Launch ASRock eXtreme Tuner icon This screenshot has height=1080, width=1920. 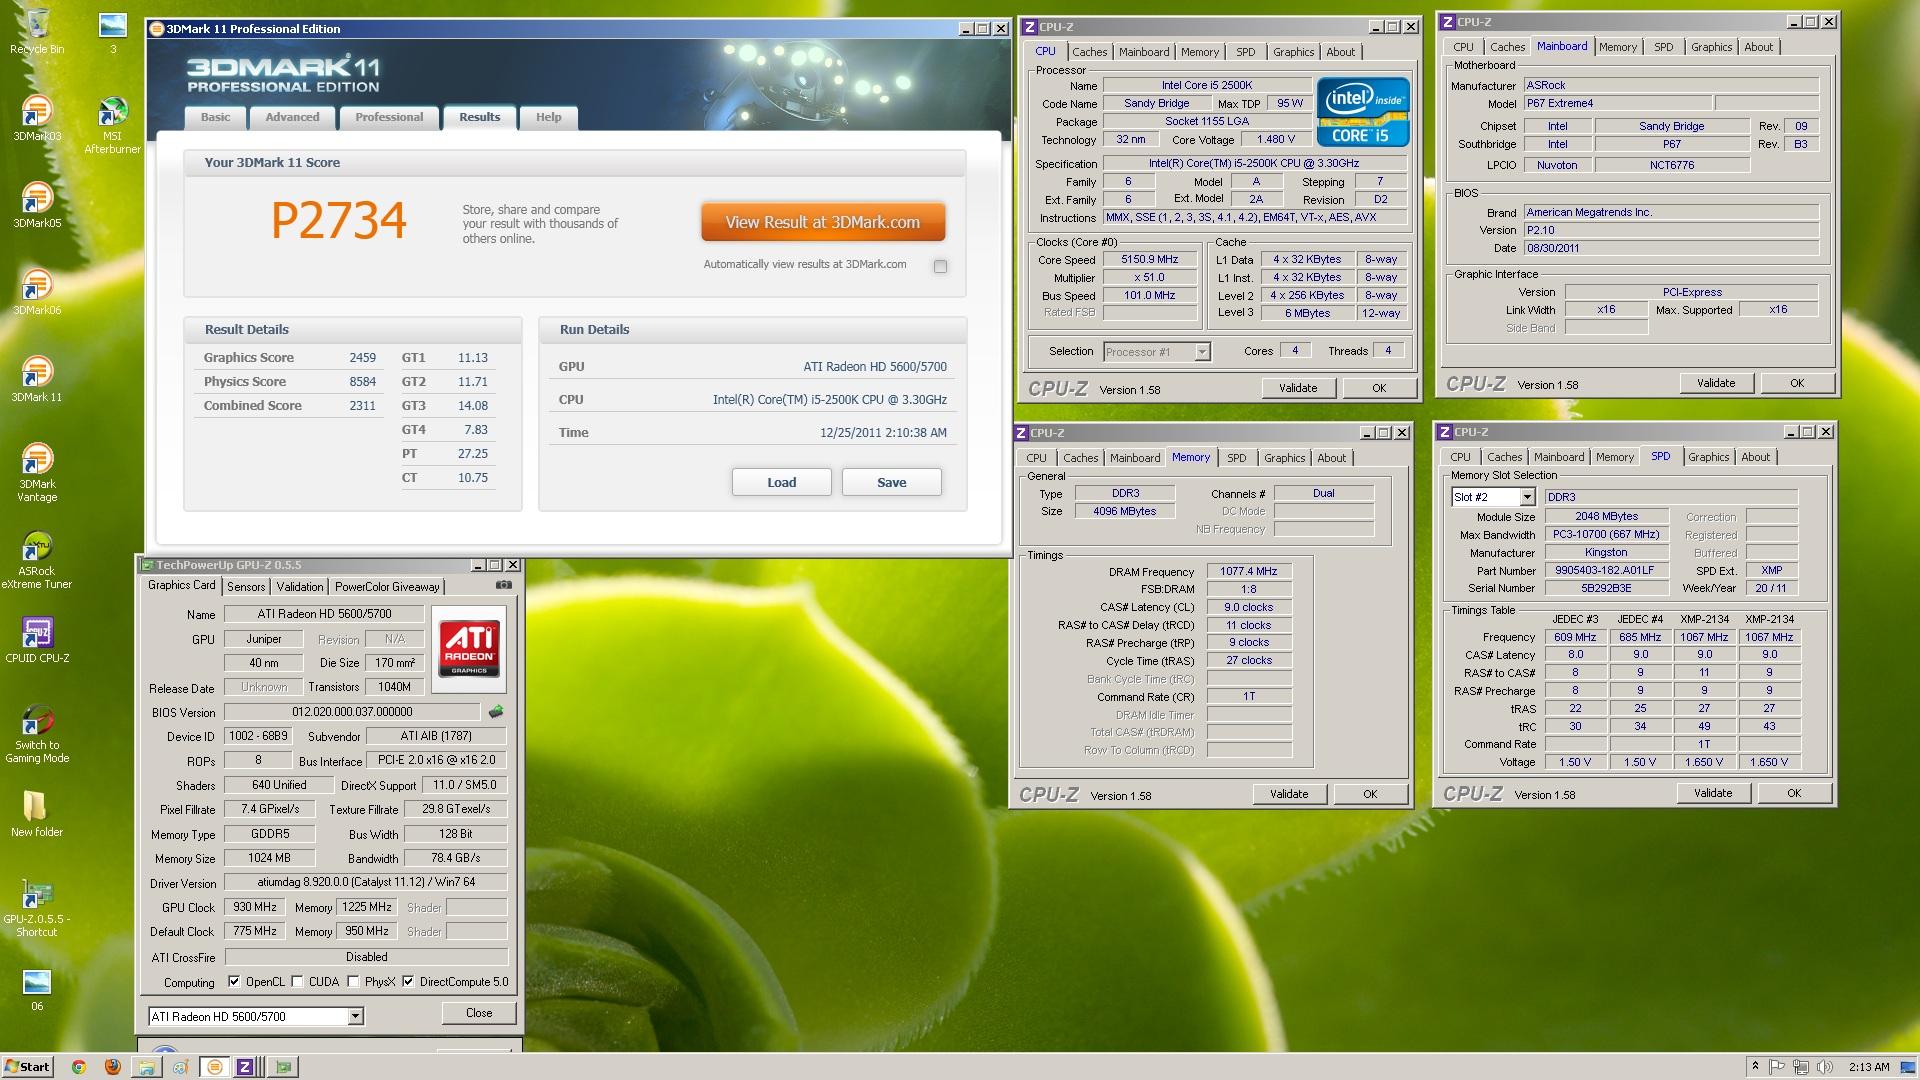pyautogui.click(x=37, y=560)
